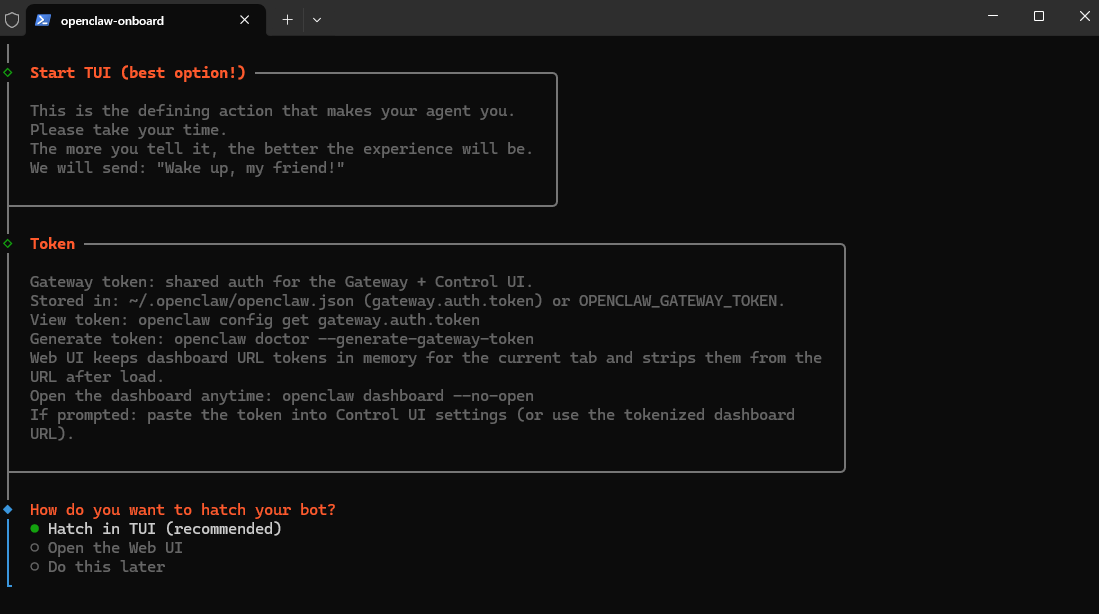Minimize the terminal window
Screen dimensions: 1099x614
coord(992,16)
